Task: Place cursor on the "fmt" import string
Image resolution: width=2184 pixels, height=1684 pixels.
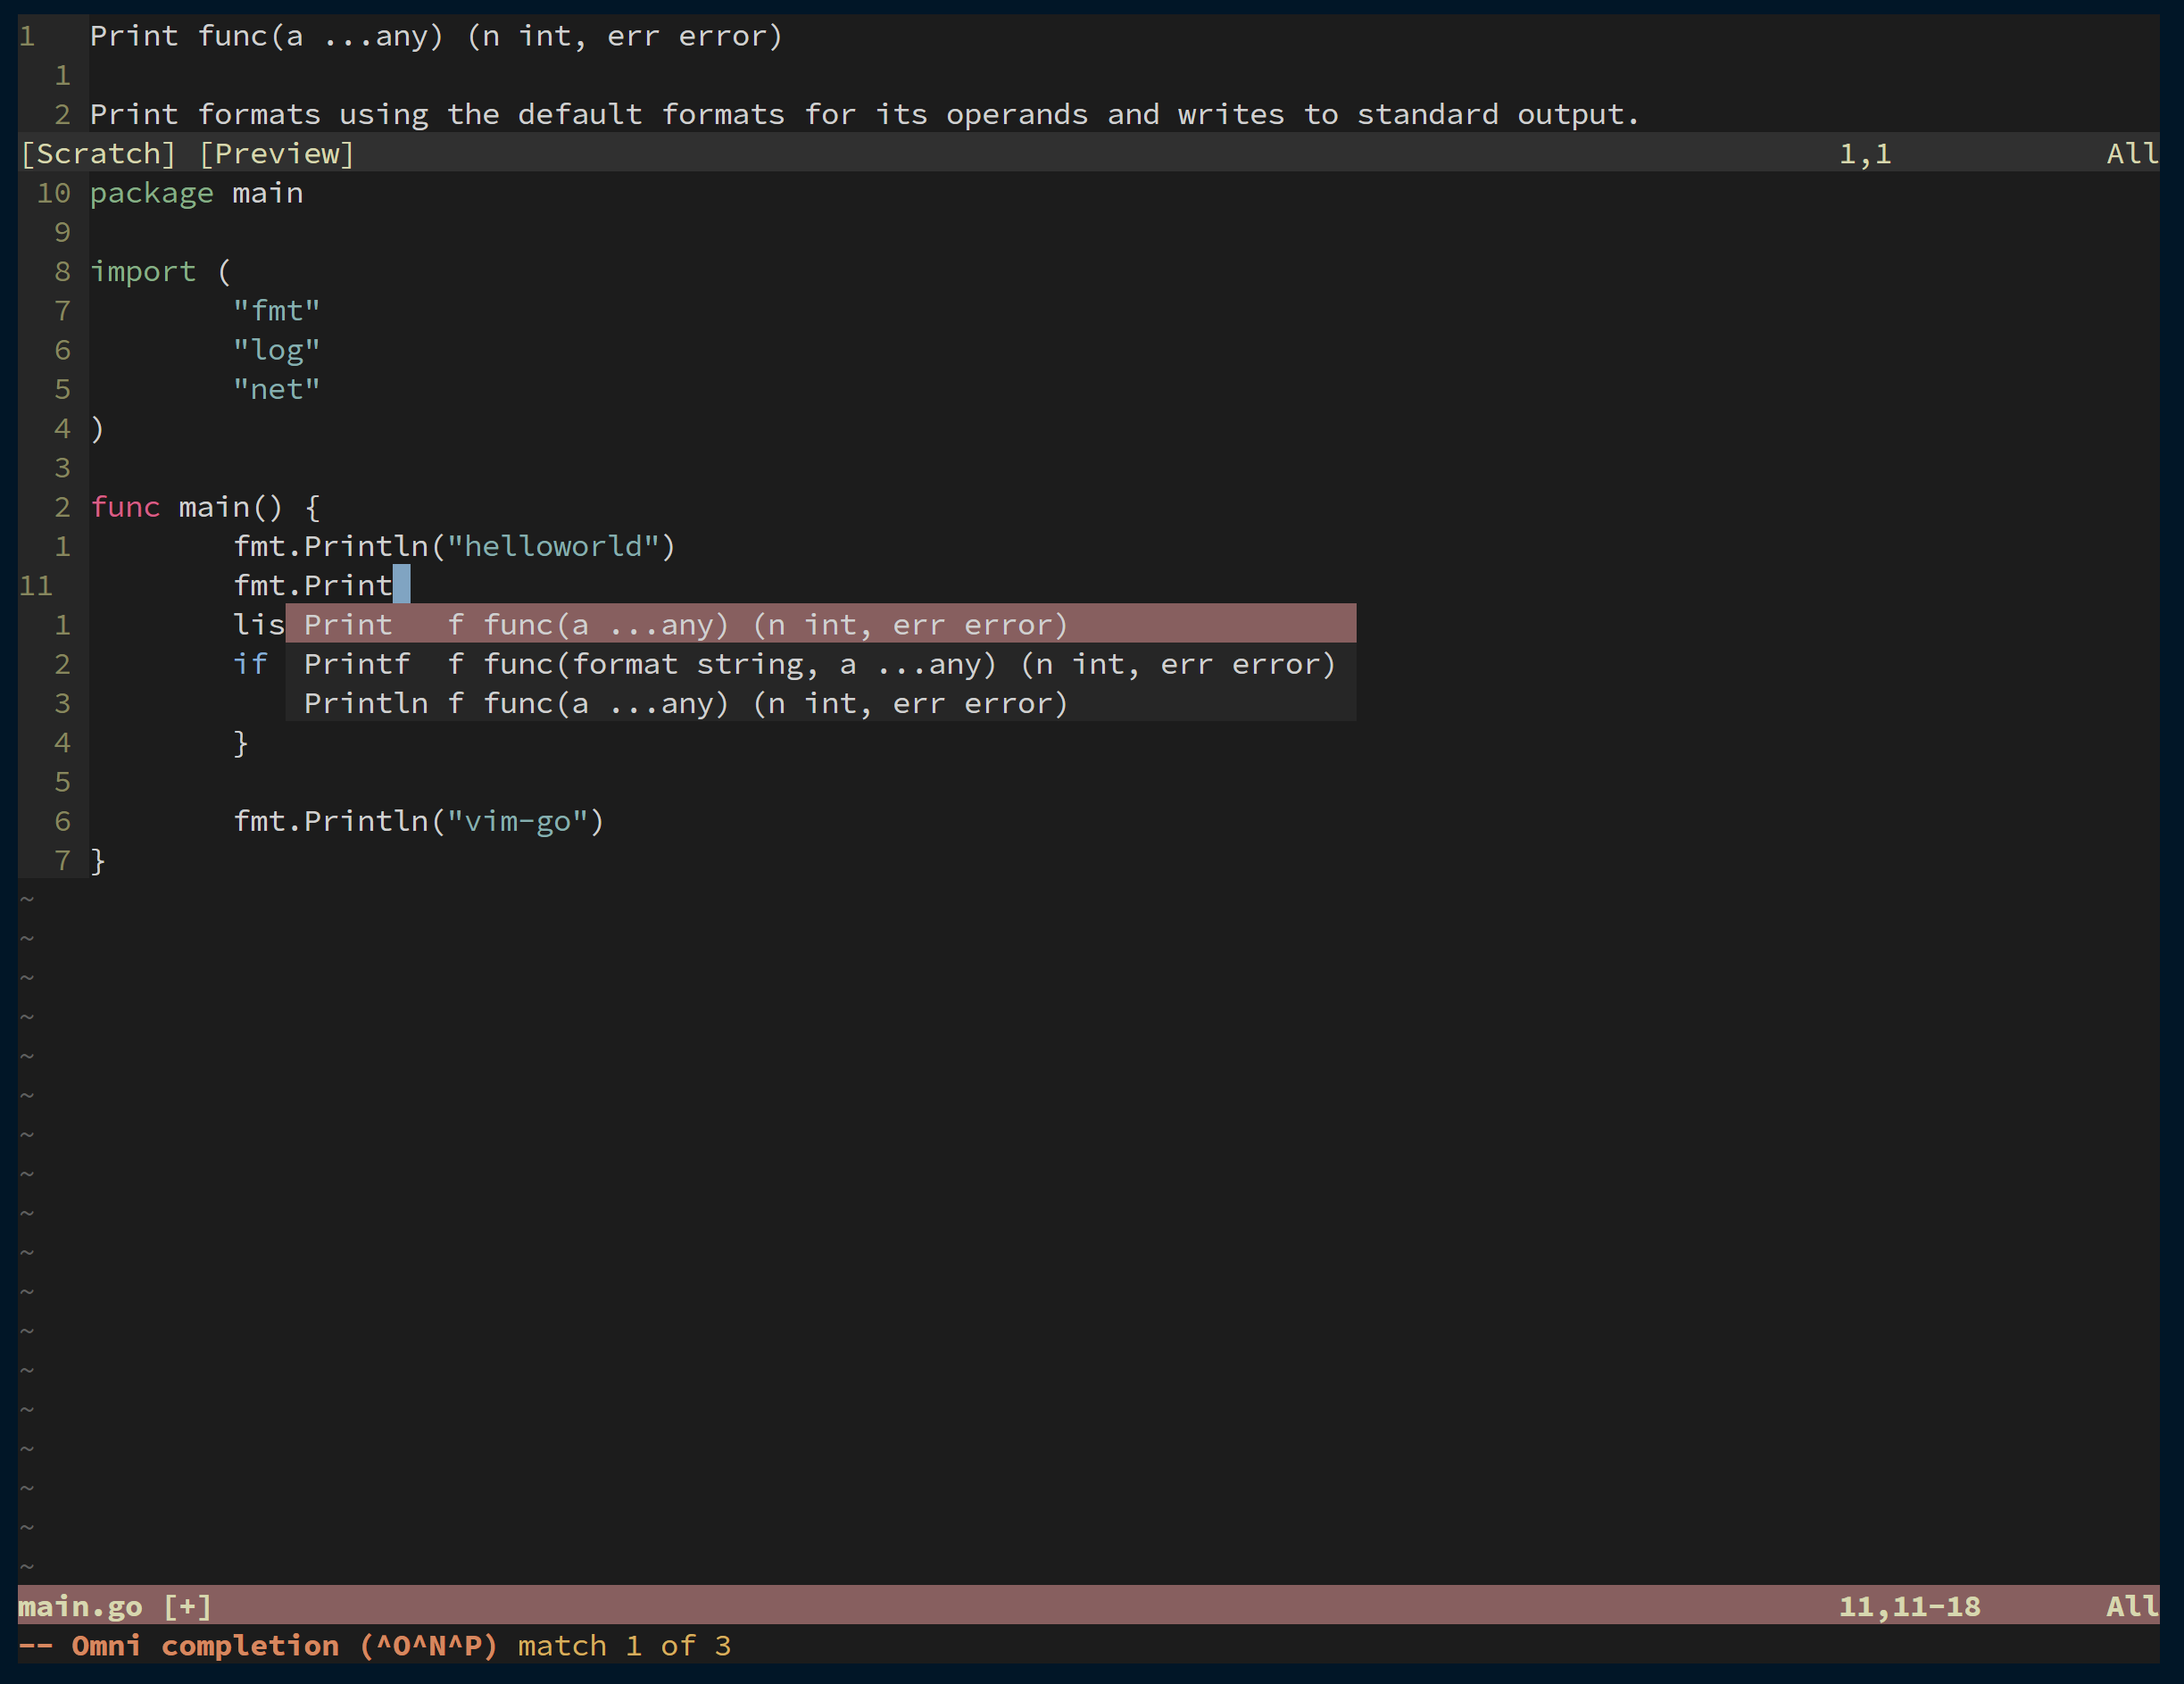Action: click(276, 311)
